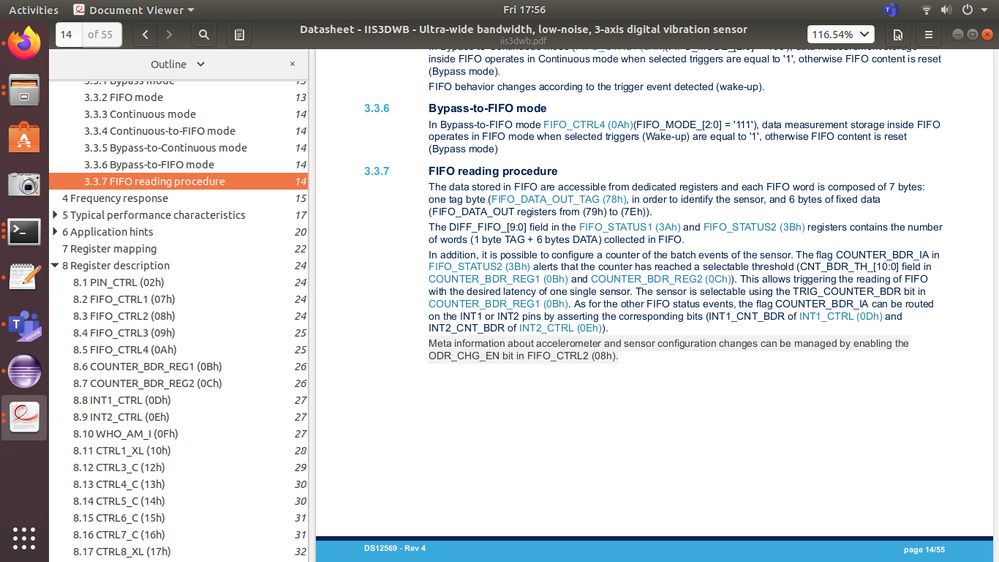Open clock Fri 17:56 calendar

524,10
